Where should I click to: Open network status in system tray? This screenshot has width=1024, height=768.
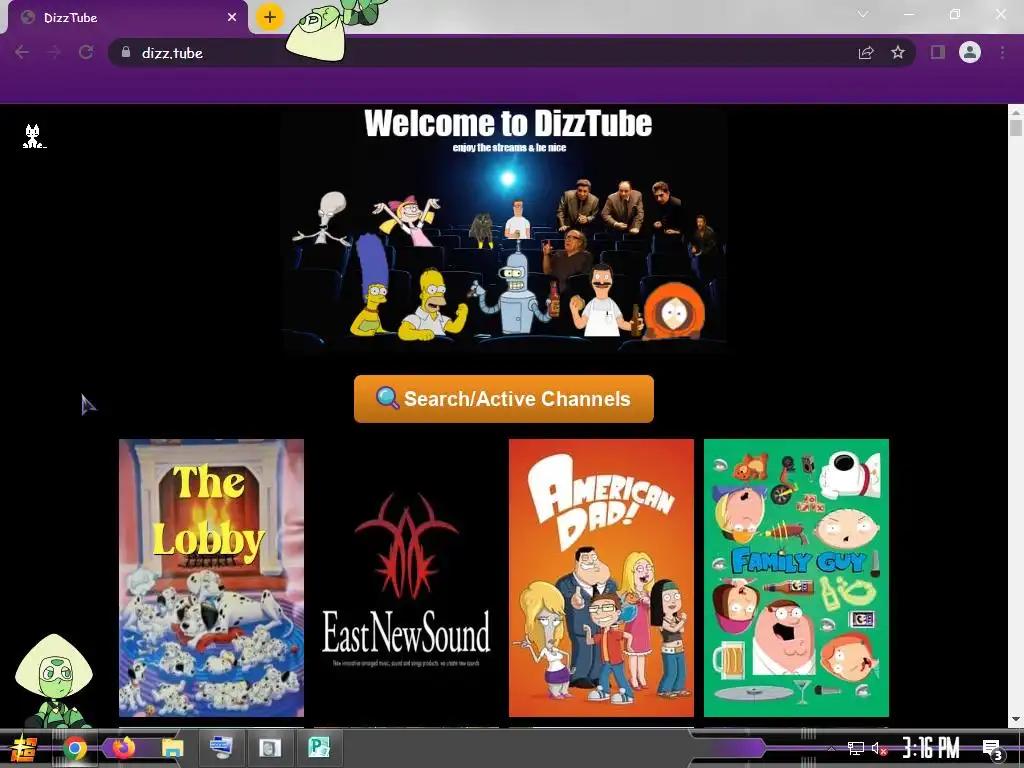point(856,748)
